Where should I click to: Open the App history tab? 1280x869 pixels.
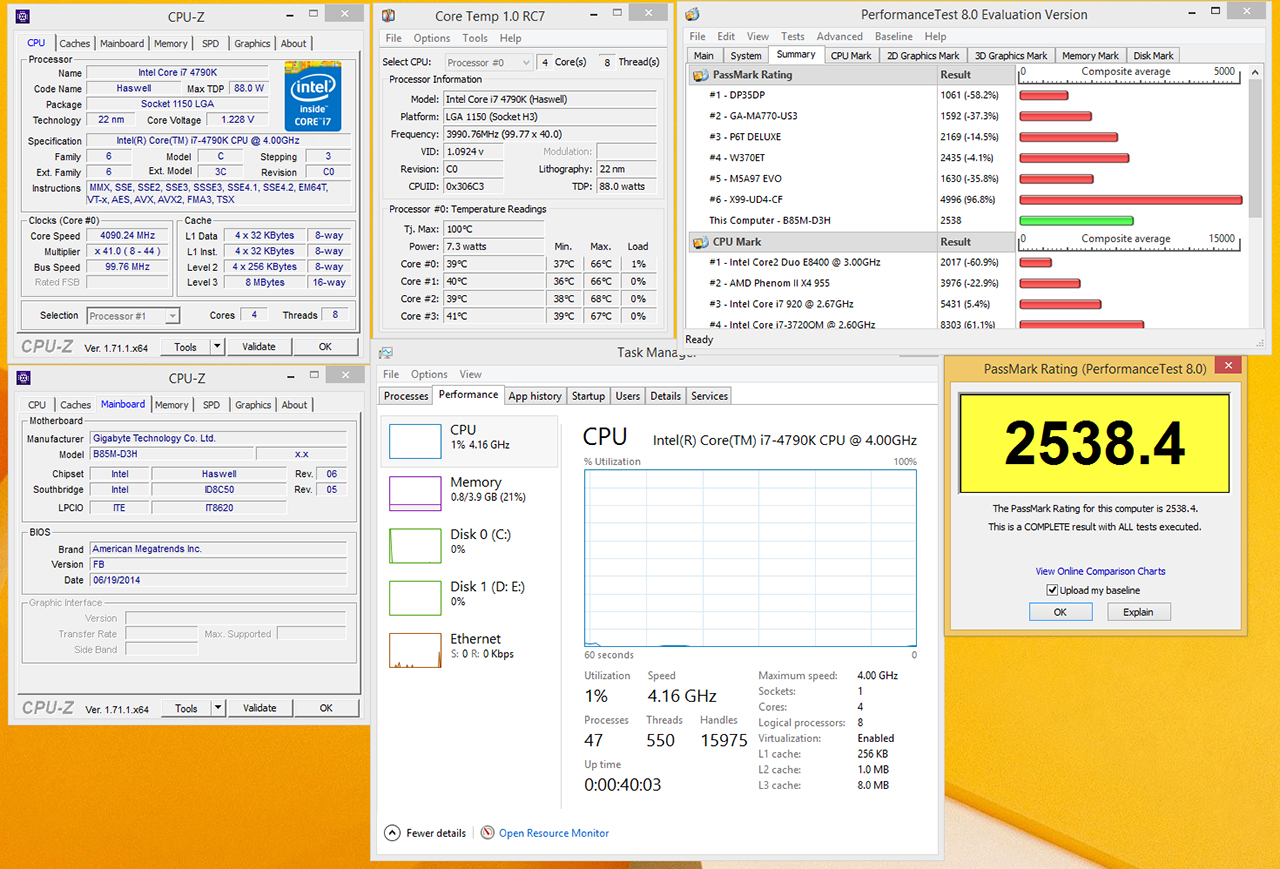(535, 396)
